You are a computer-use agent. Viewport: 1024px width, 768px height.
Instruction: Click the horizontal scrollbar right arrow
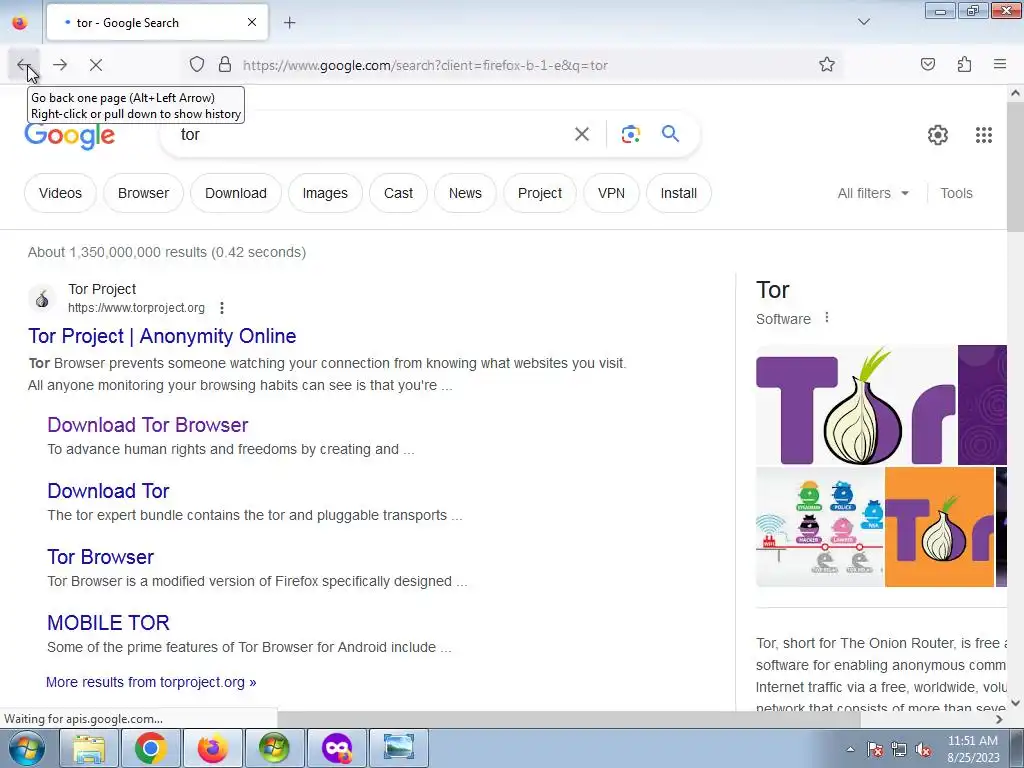(x=999, y=719)
